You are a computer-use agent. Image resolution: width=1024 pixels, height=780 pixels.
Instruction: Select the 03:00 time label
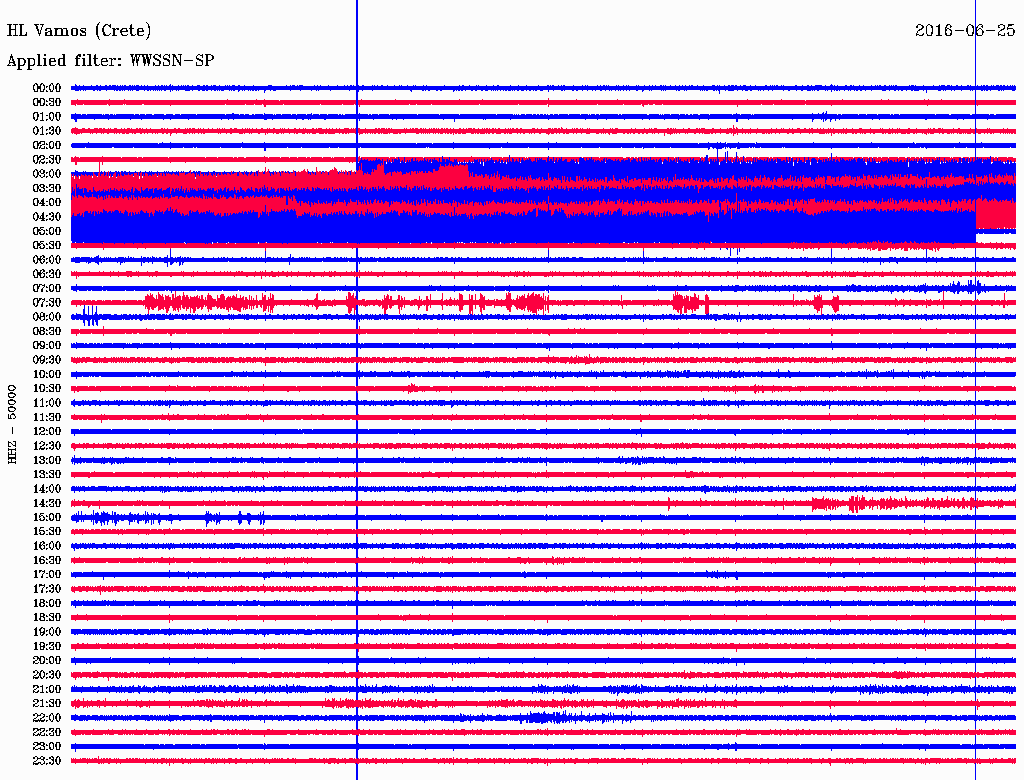pyautogui.click(x=47, y=174)
